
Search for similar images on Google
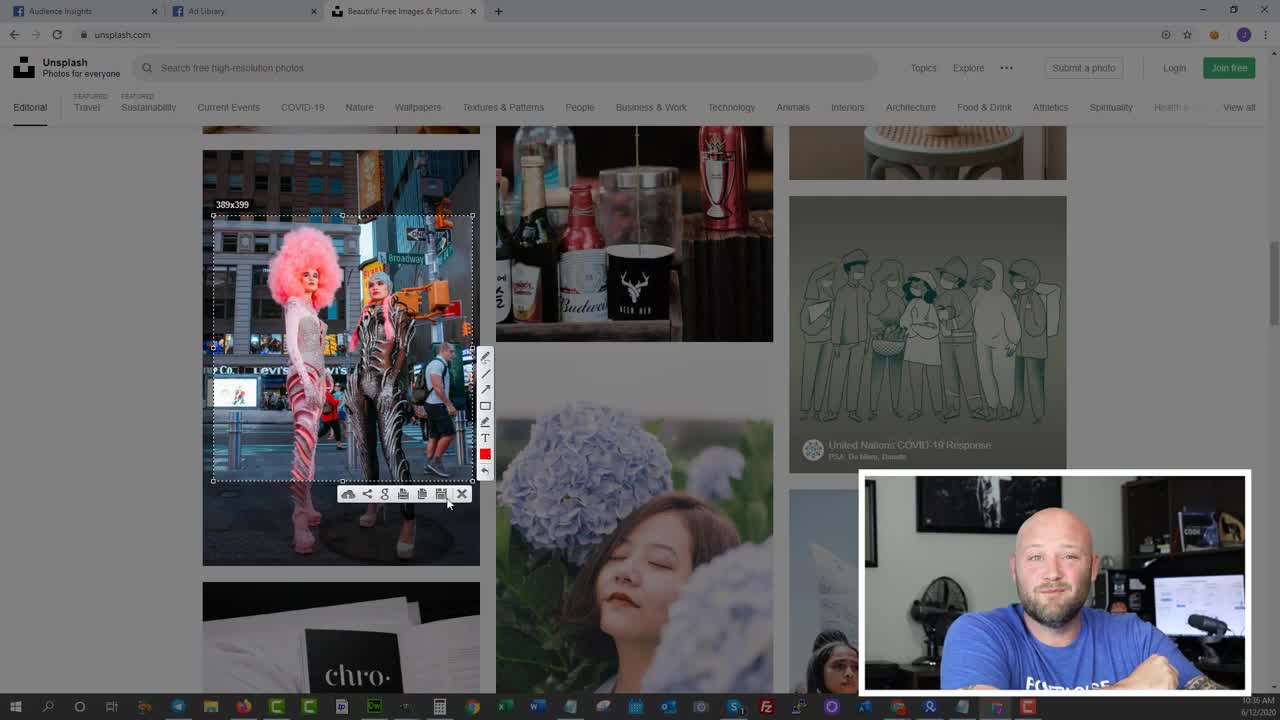click(385, 494)
